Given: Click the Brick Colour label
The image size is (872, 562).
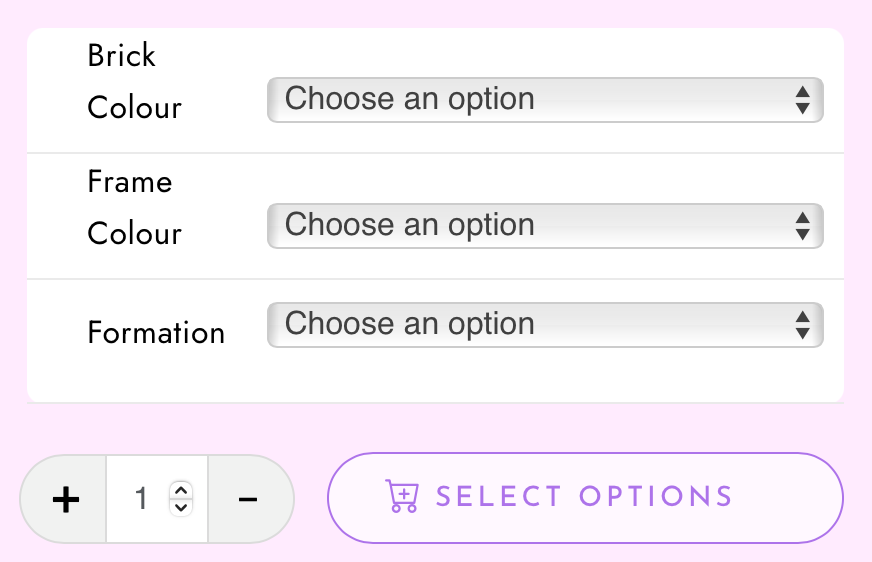Looking at the screenshot, I should coord(134,107).
